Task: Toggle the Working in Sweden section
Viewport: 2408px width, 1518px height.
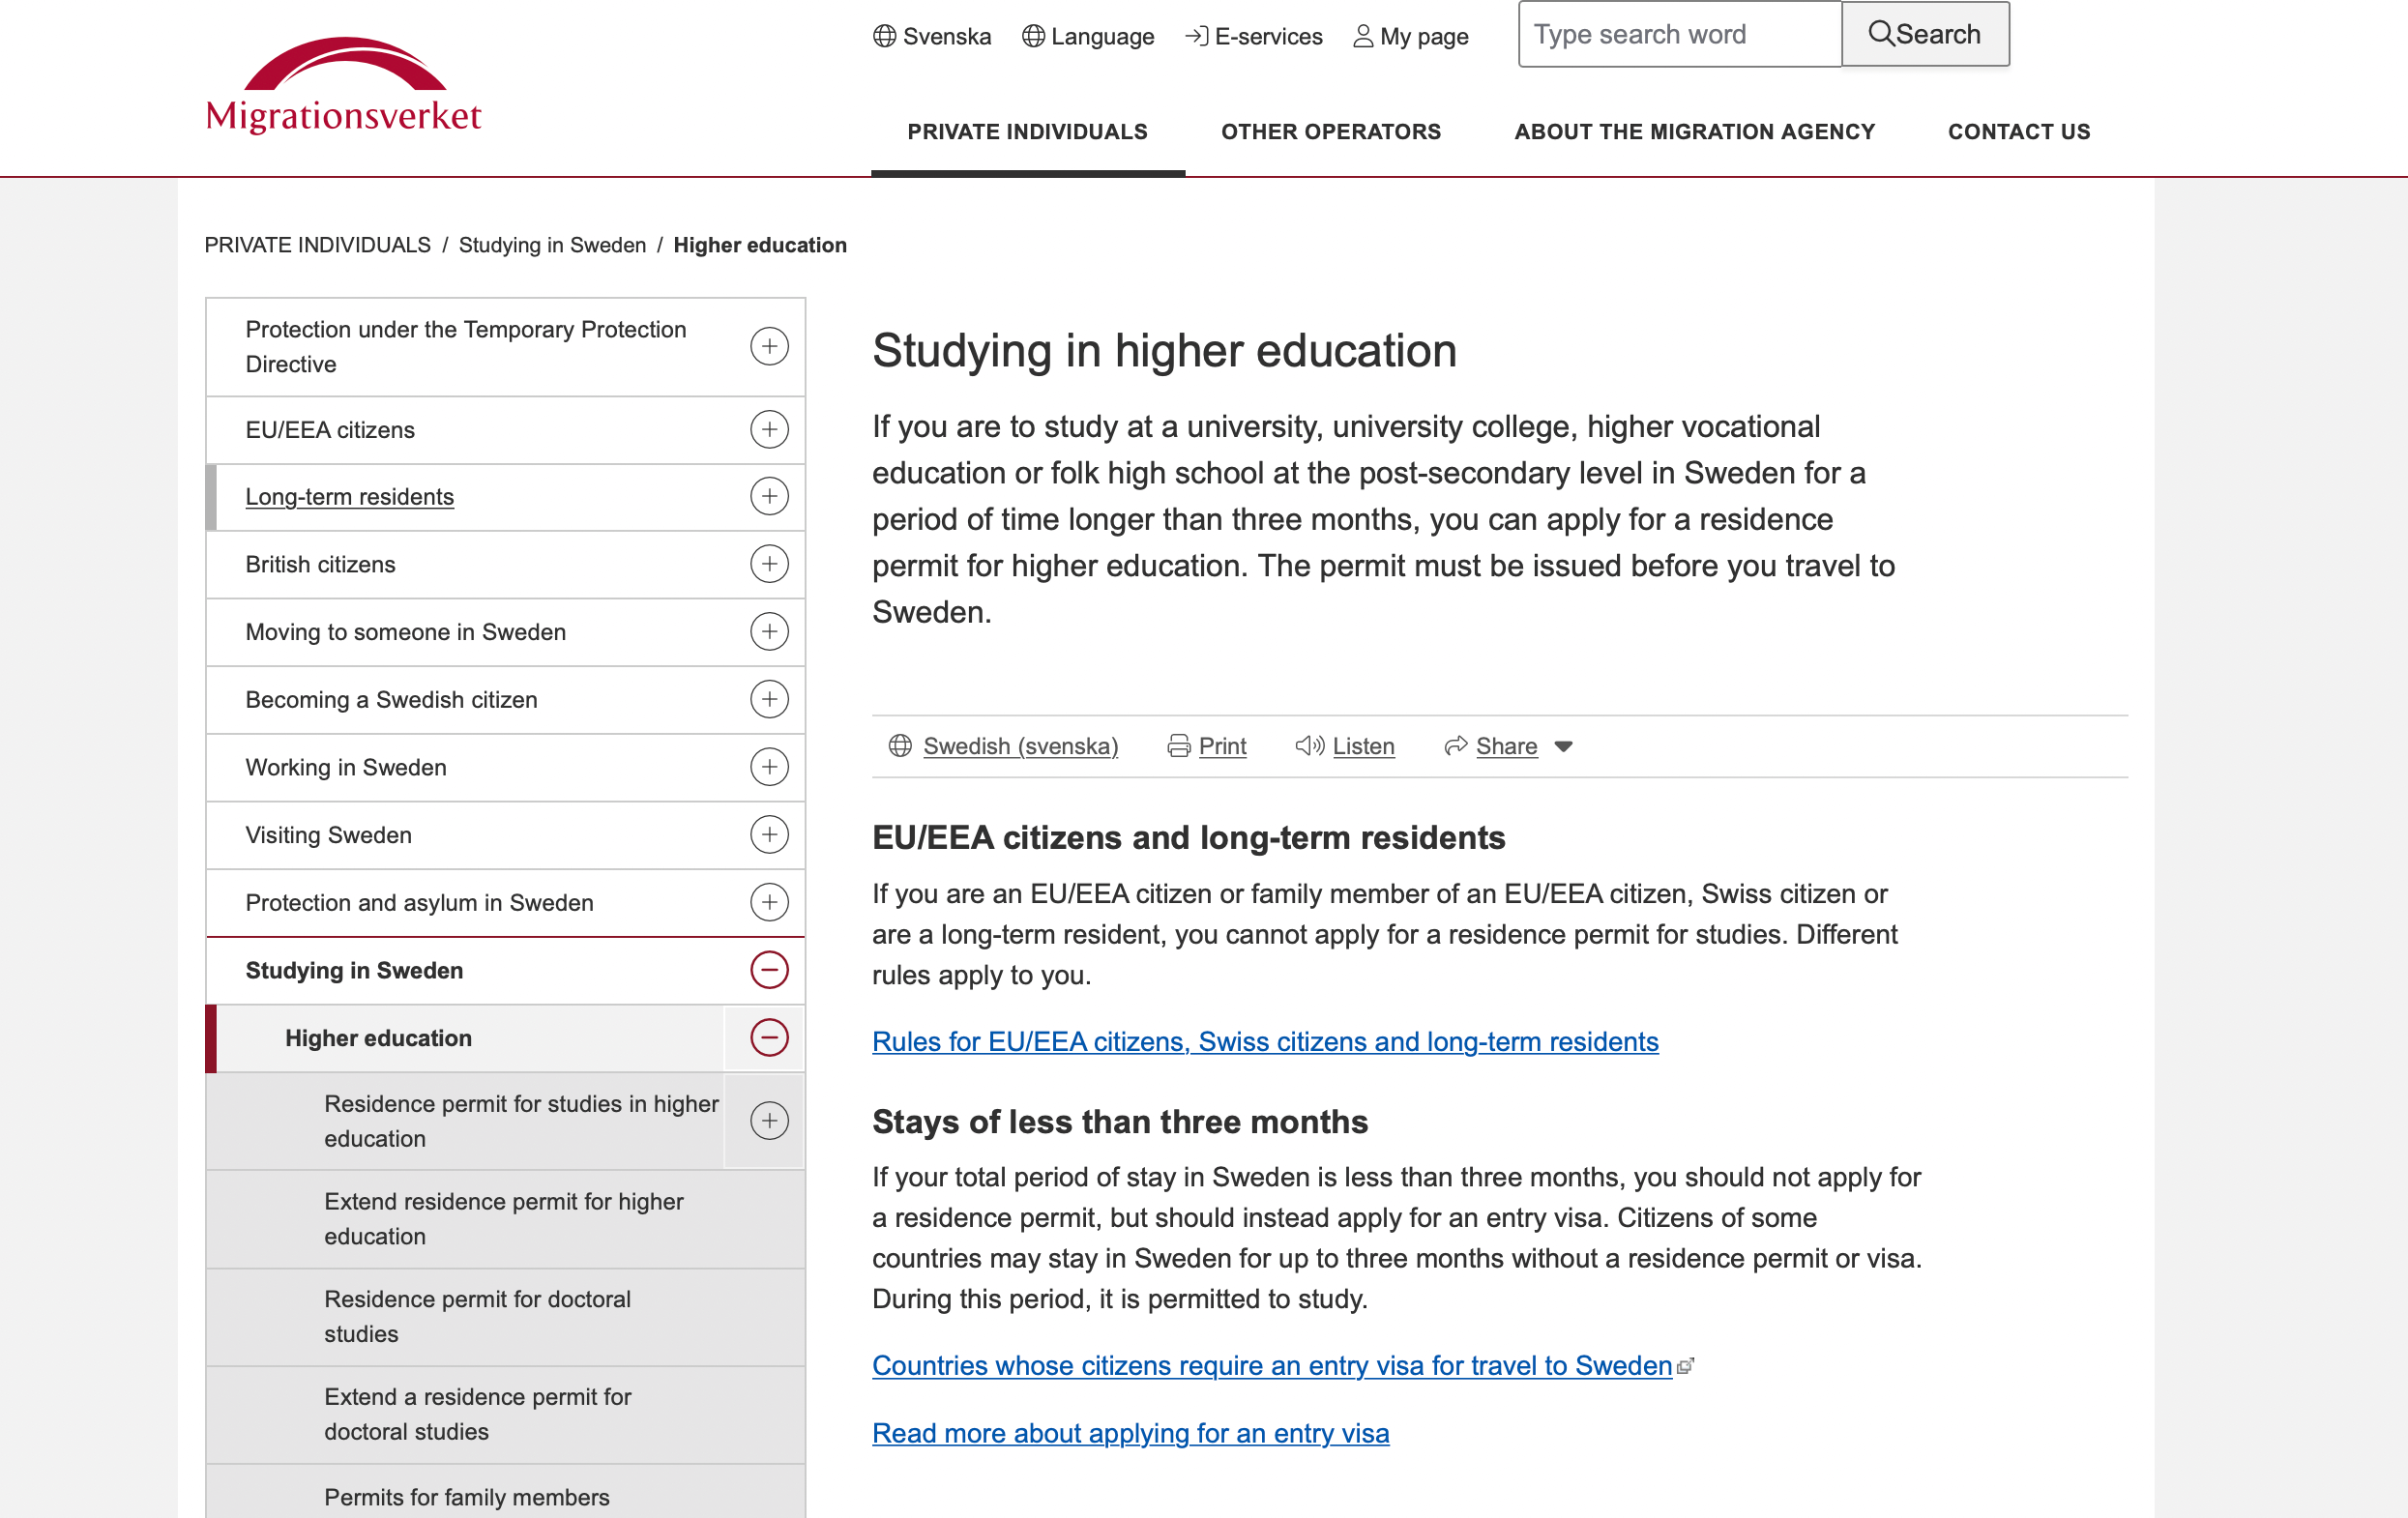Action: click(x=770, y=766)
